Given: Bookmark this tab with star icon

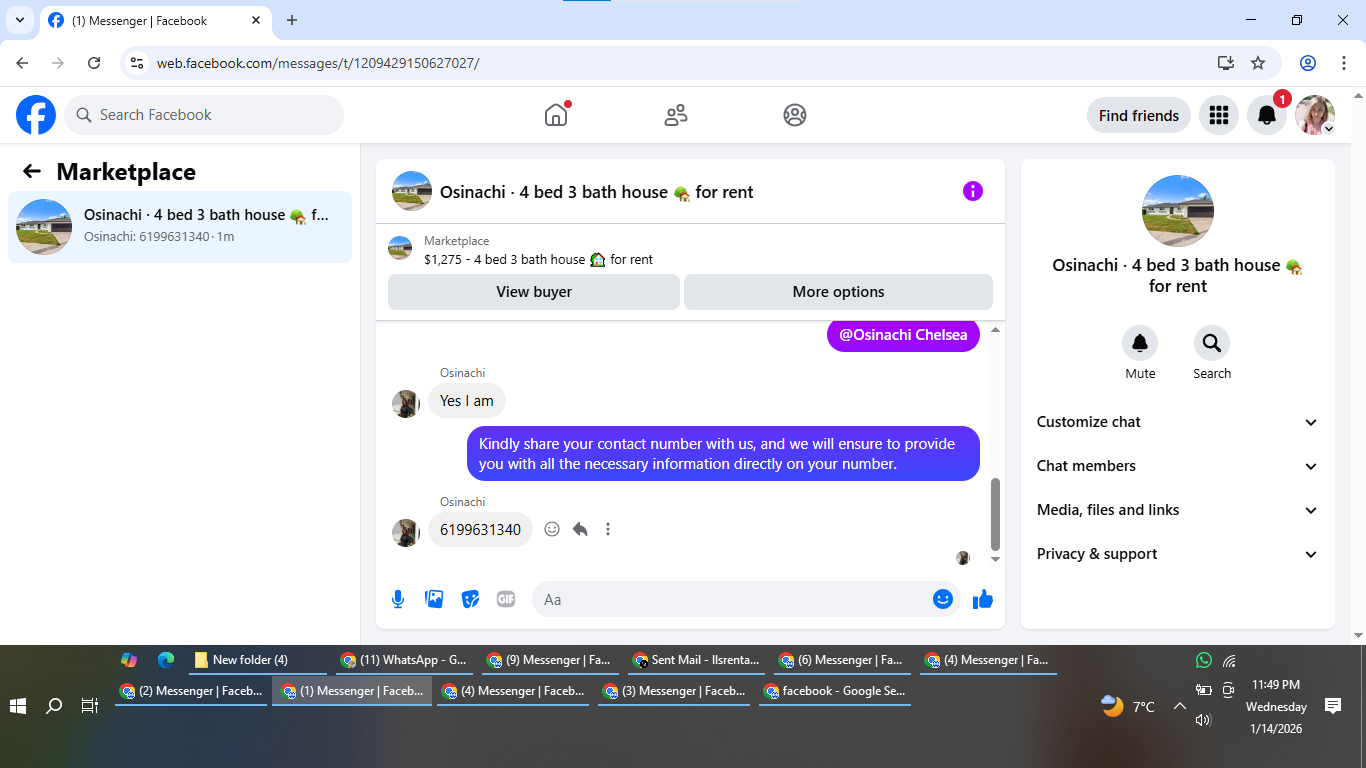Looking at the screenshot, I should (x=1258, y=63).
